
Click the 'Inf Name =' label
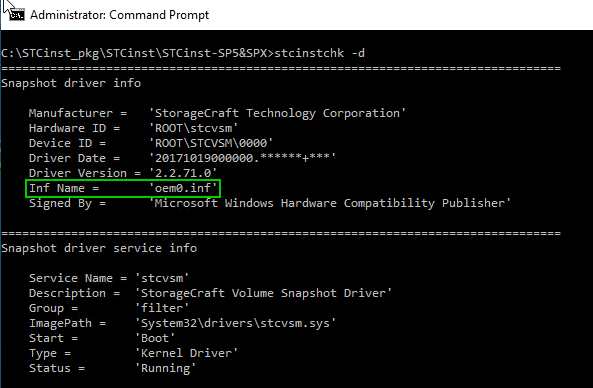point(64,188)
